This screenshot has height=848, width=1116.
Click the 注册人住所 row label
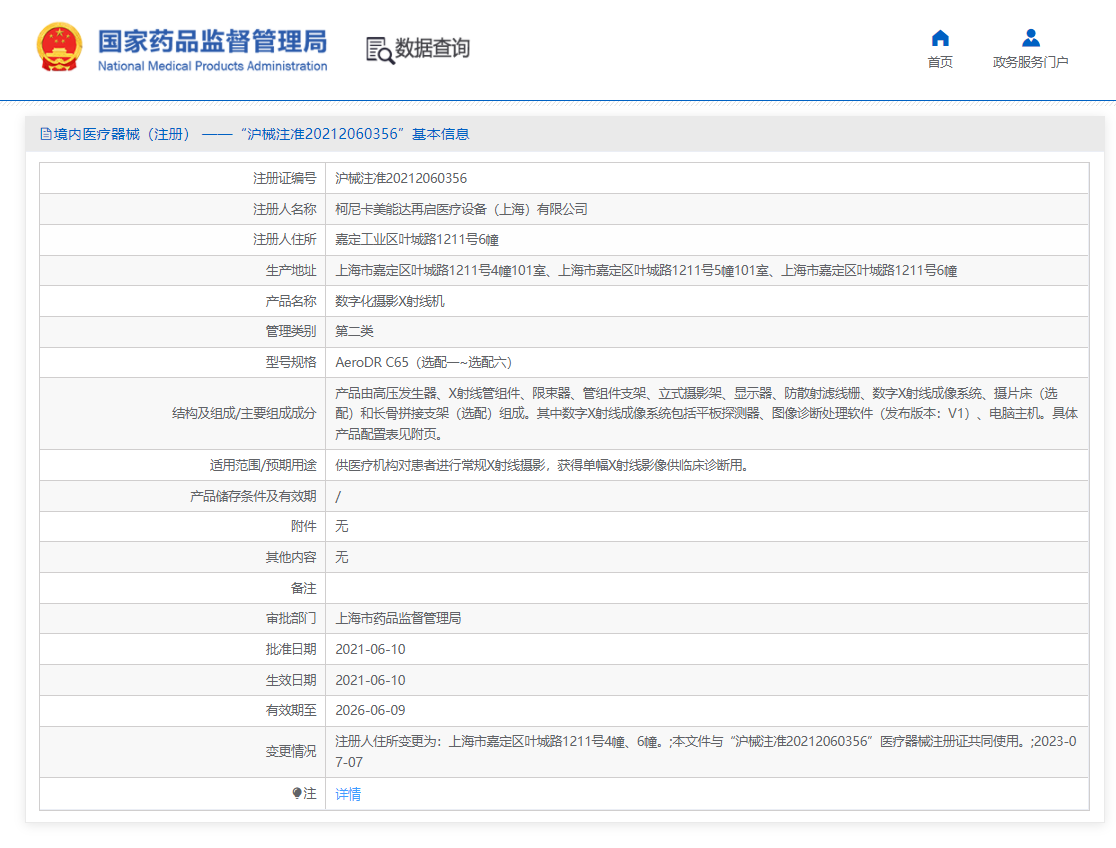point(285,240)
